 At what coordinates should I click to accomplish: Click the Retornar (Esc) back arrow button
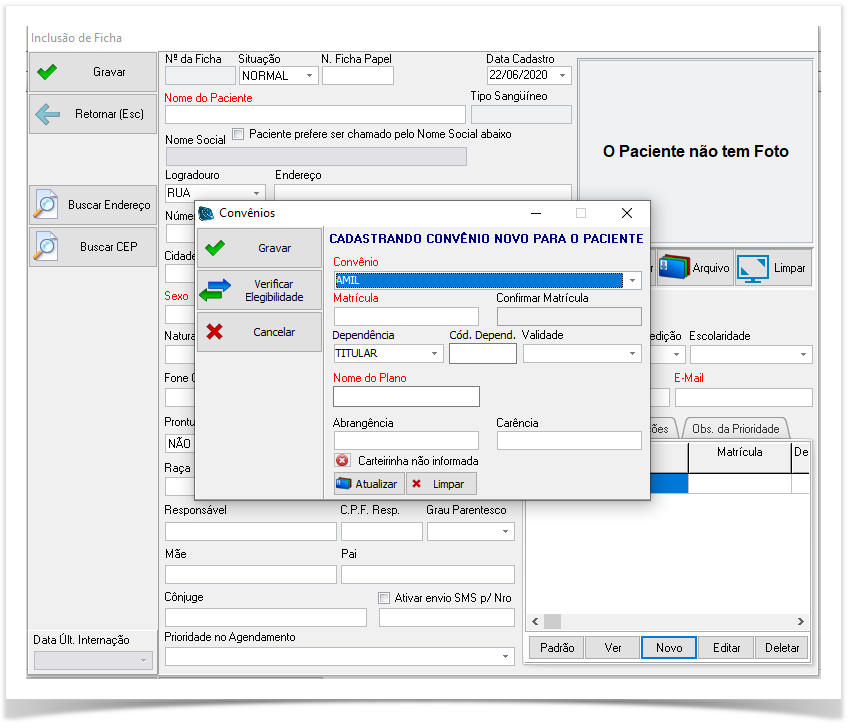(x=93, y=114)
